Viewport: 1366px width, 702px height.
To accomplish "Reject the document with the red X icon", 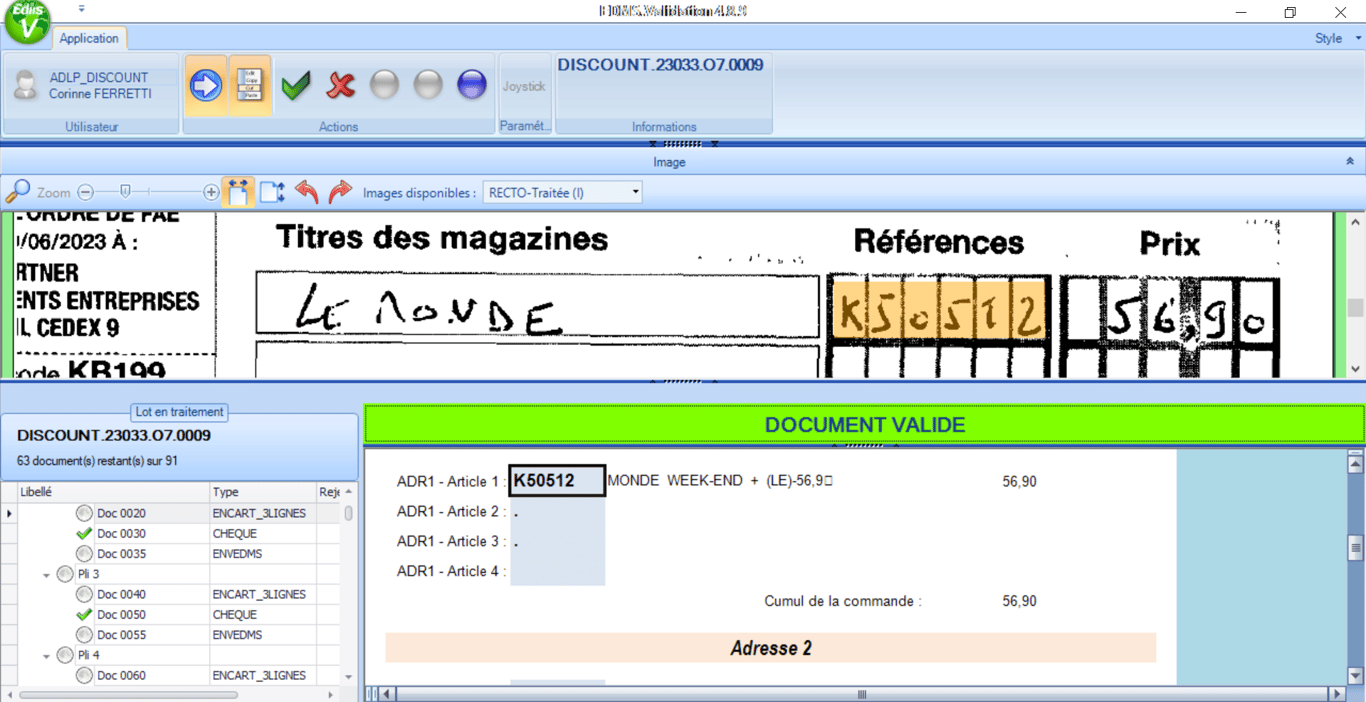I will [x=340, y=84].
